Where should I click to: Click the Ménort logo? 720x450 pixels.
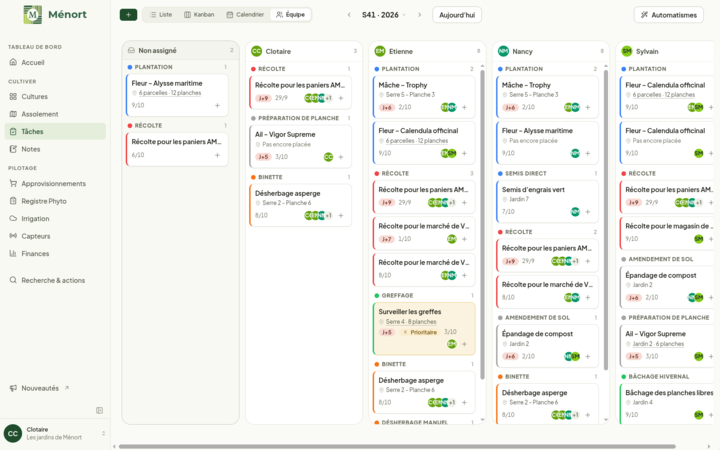click(x=55, y=15)
